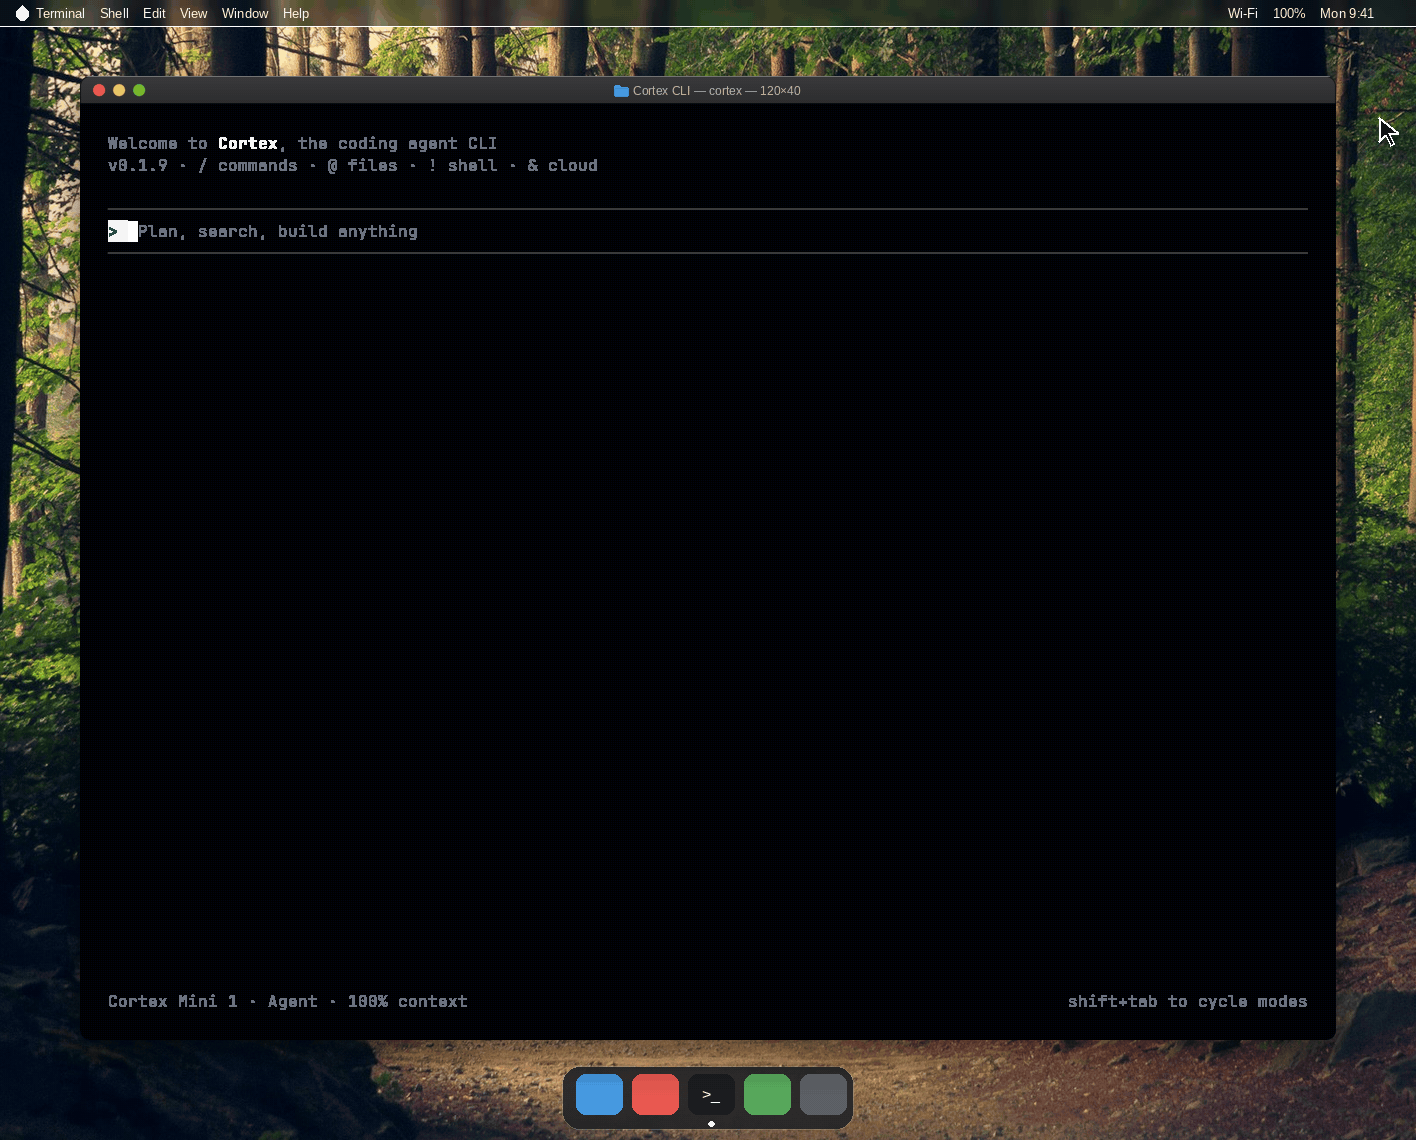Viewport: 1416px width, 1140px height.
Task: Open the View menu
Action: pyautogui.click(x=193, y=13)
